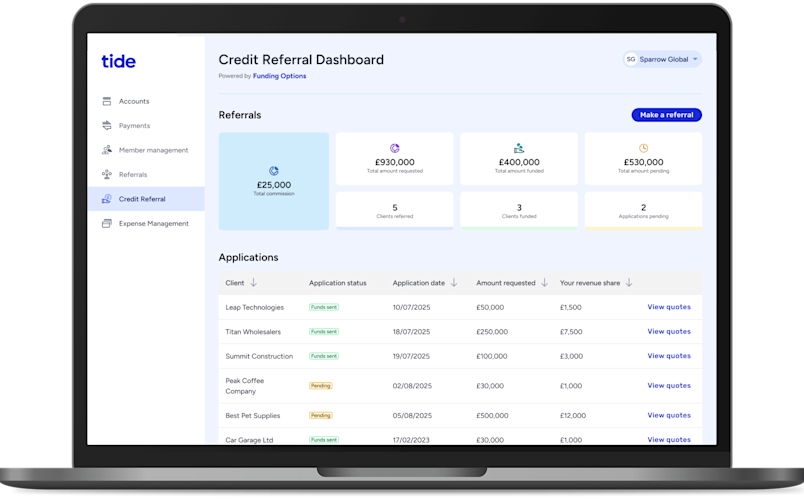This screenshot has height=501, width=804.
Task: Click the Summit Construction client name
Action: (259, 356)
